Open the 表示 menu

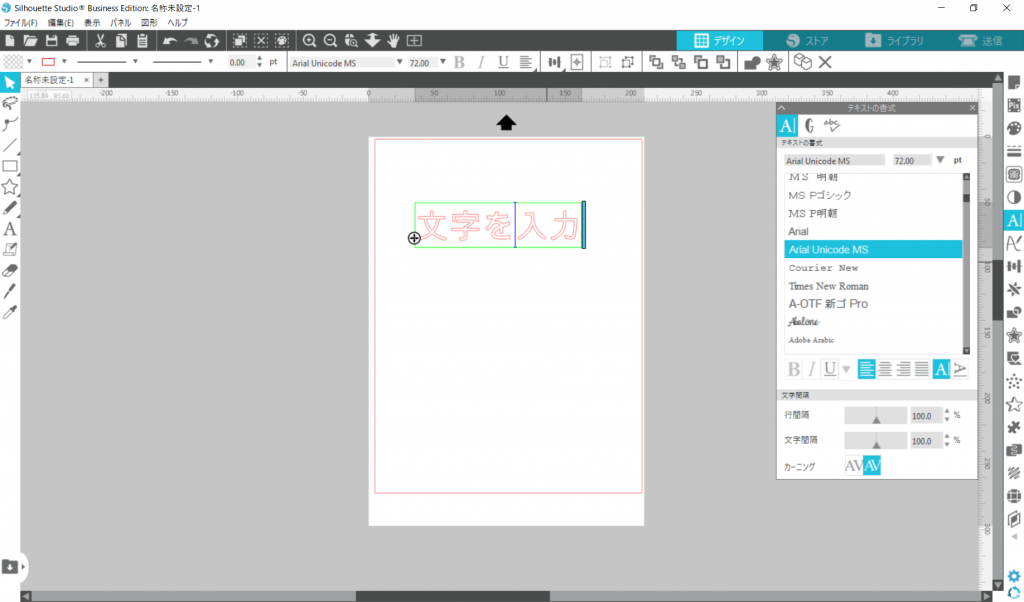[92, 22]
